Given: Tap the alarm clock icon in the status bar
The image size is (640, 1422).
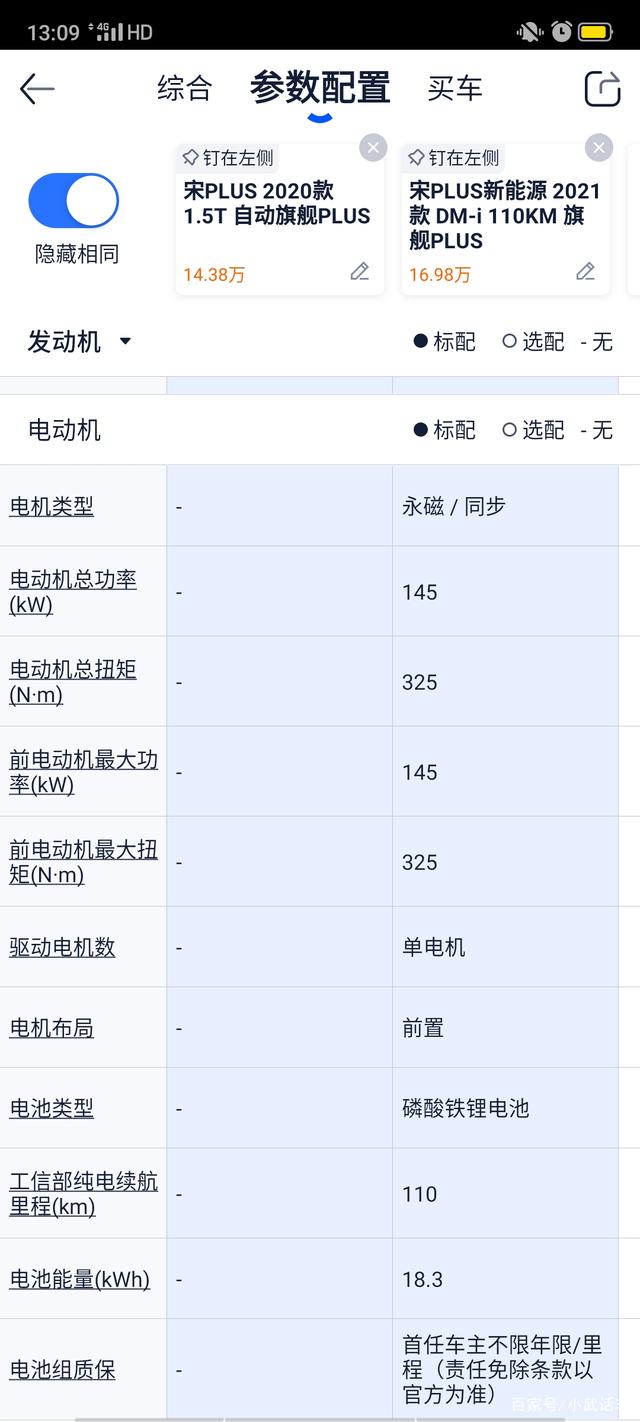Looking at the screenshot, I should tap(561, 31).
